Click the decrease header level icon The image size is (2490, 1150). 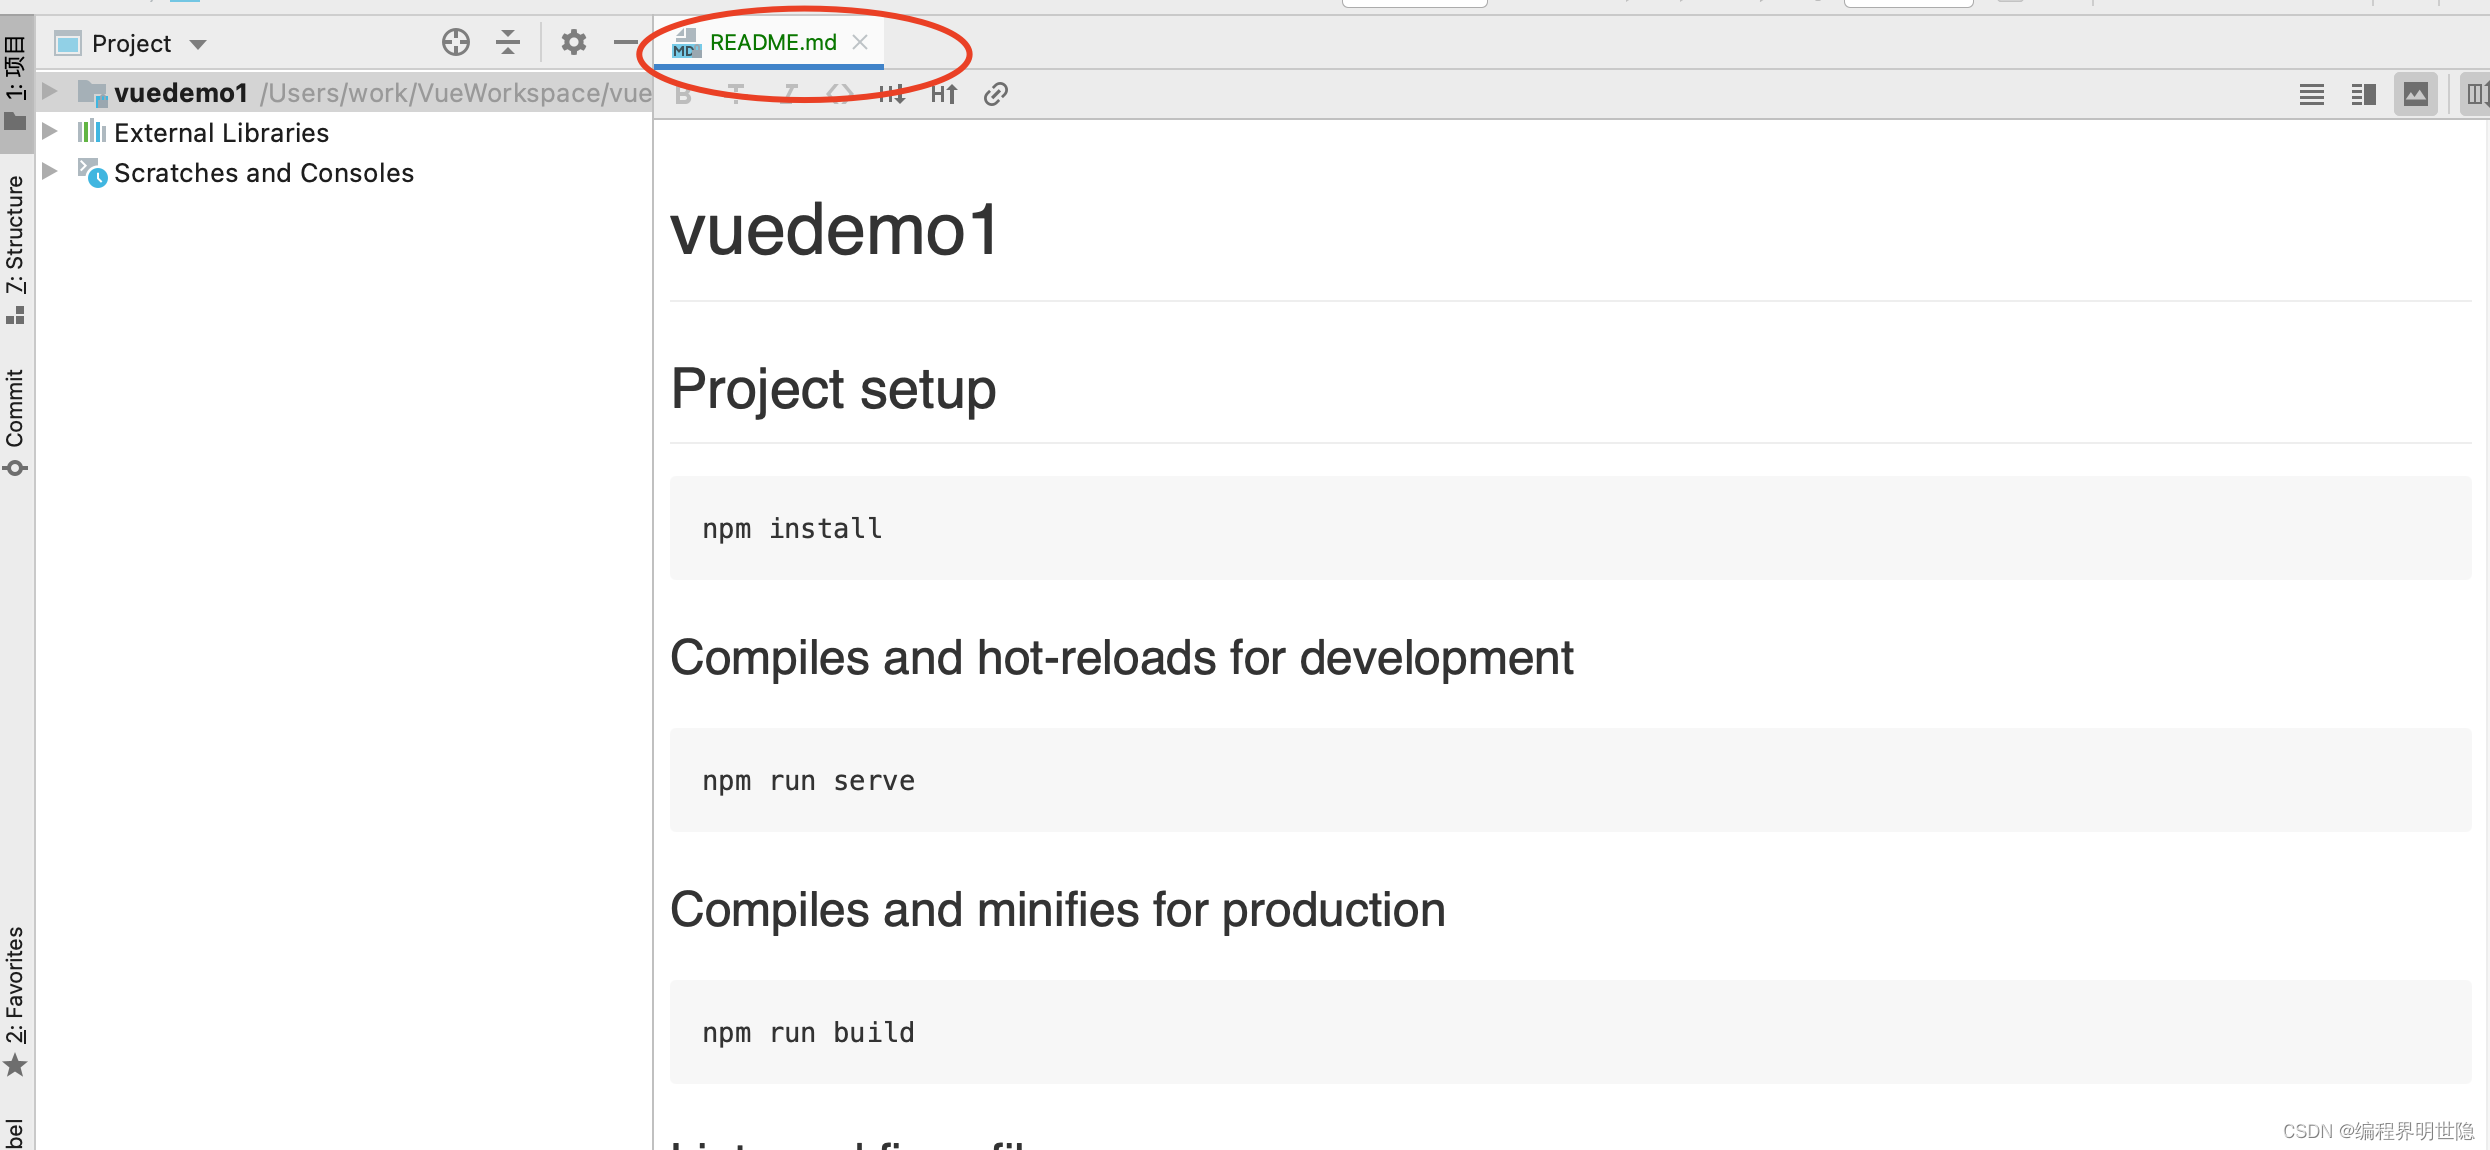(891, 94)
